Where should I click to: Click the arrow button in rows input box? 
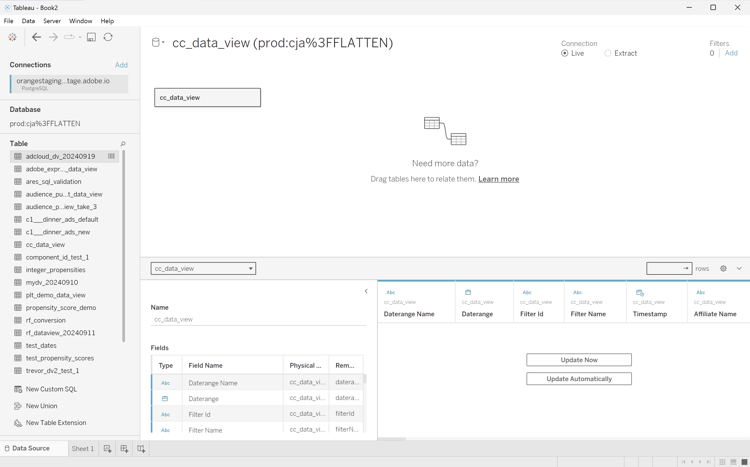point(686,268)
